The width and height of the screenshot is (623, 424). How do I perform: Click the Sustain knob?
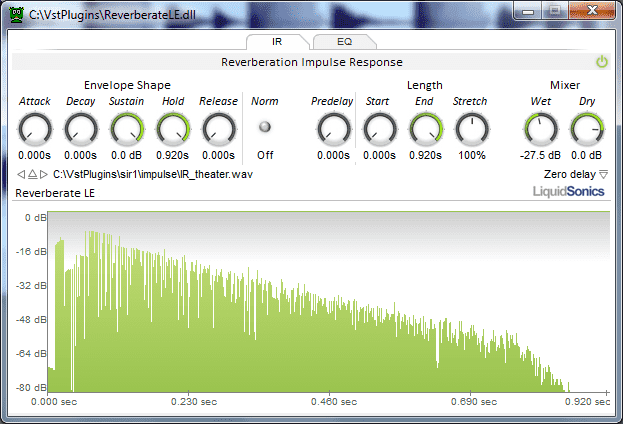(126, 128)
